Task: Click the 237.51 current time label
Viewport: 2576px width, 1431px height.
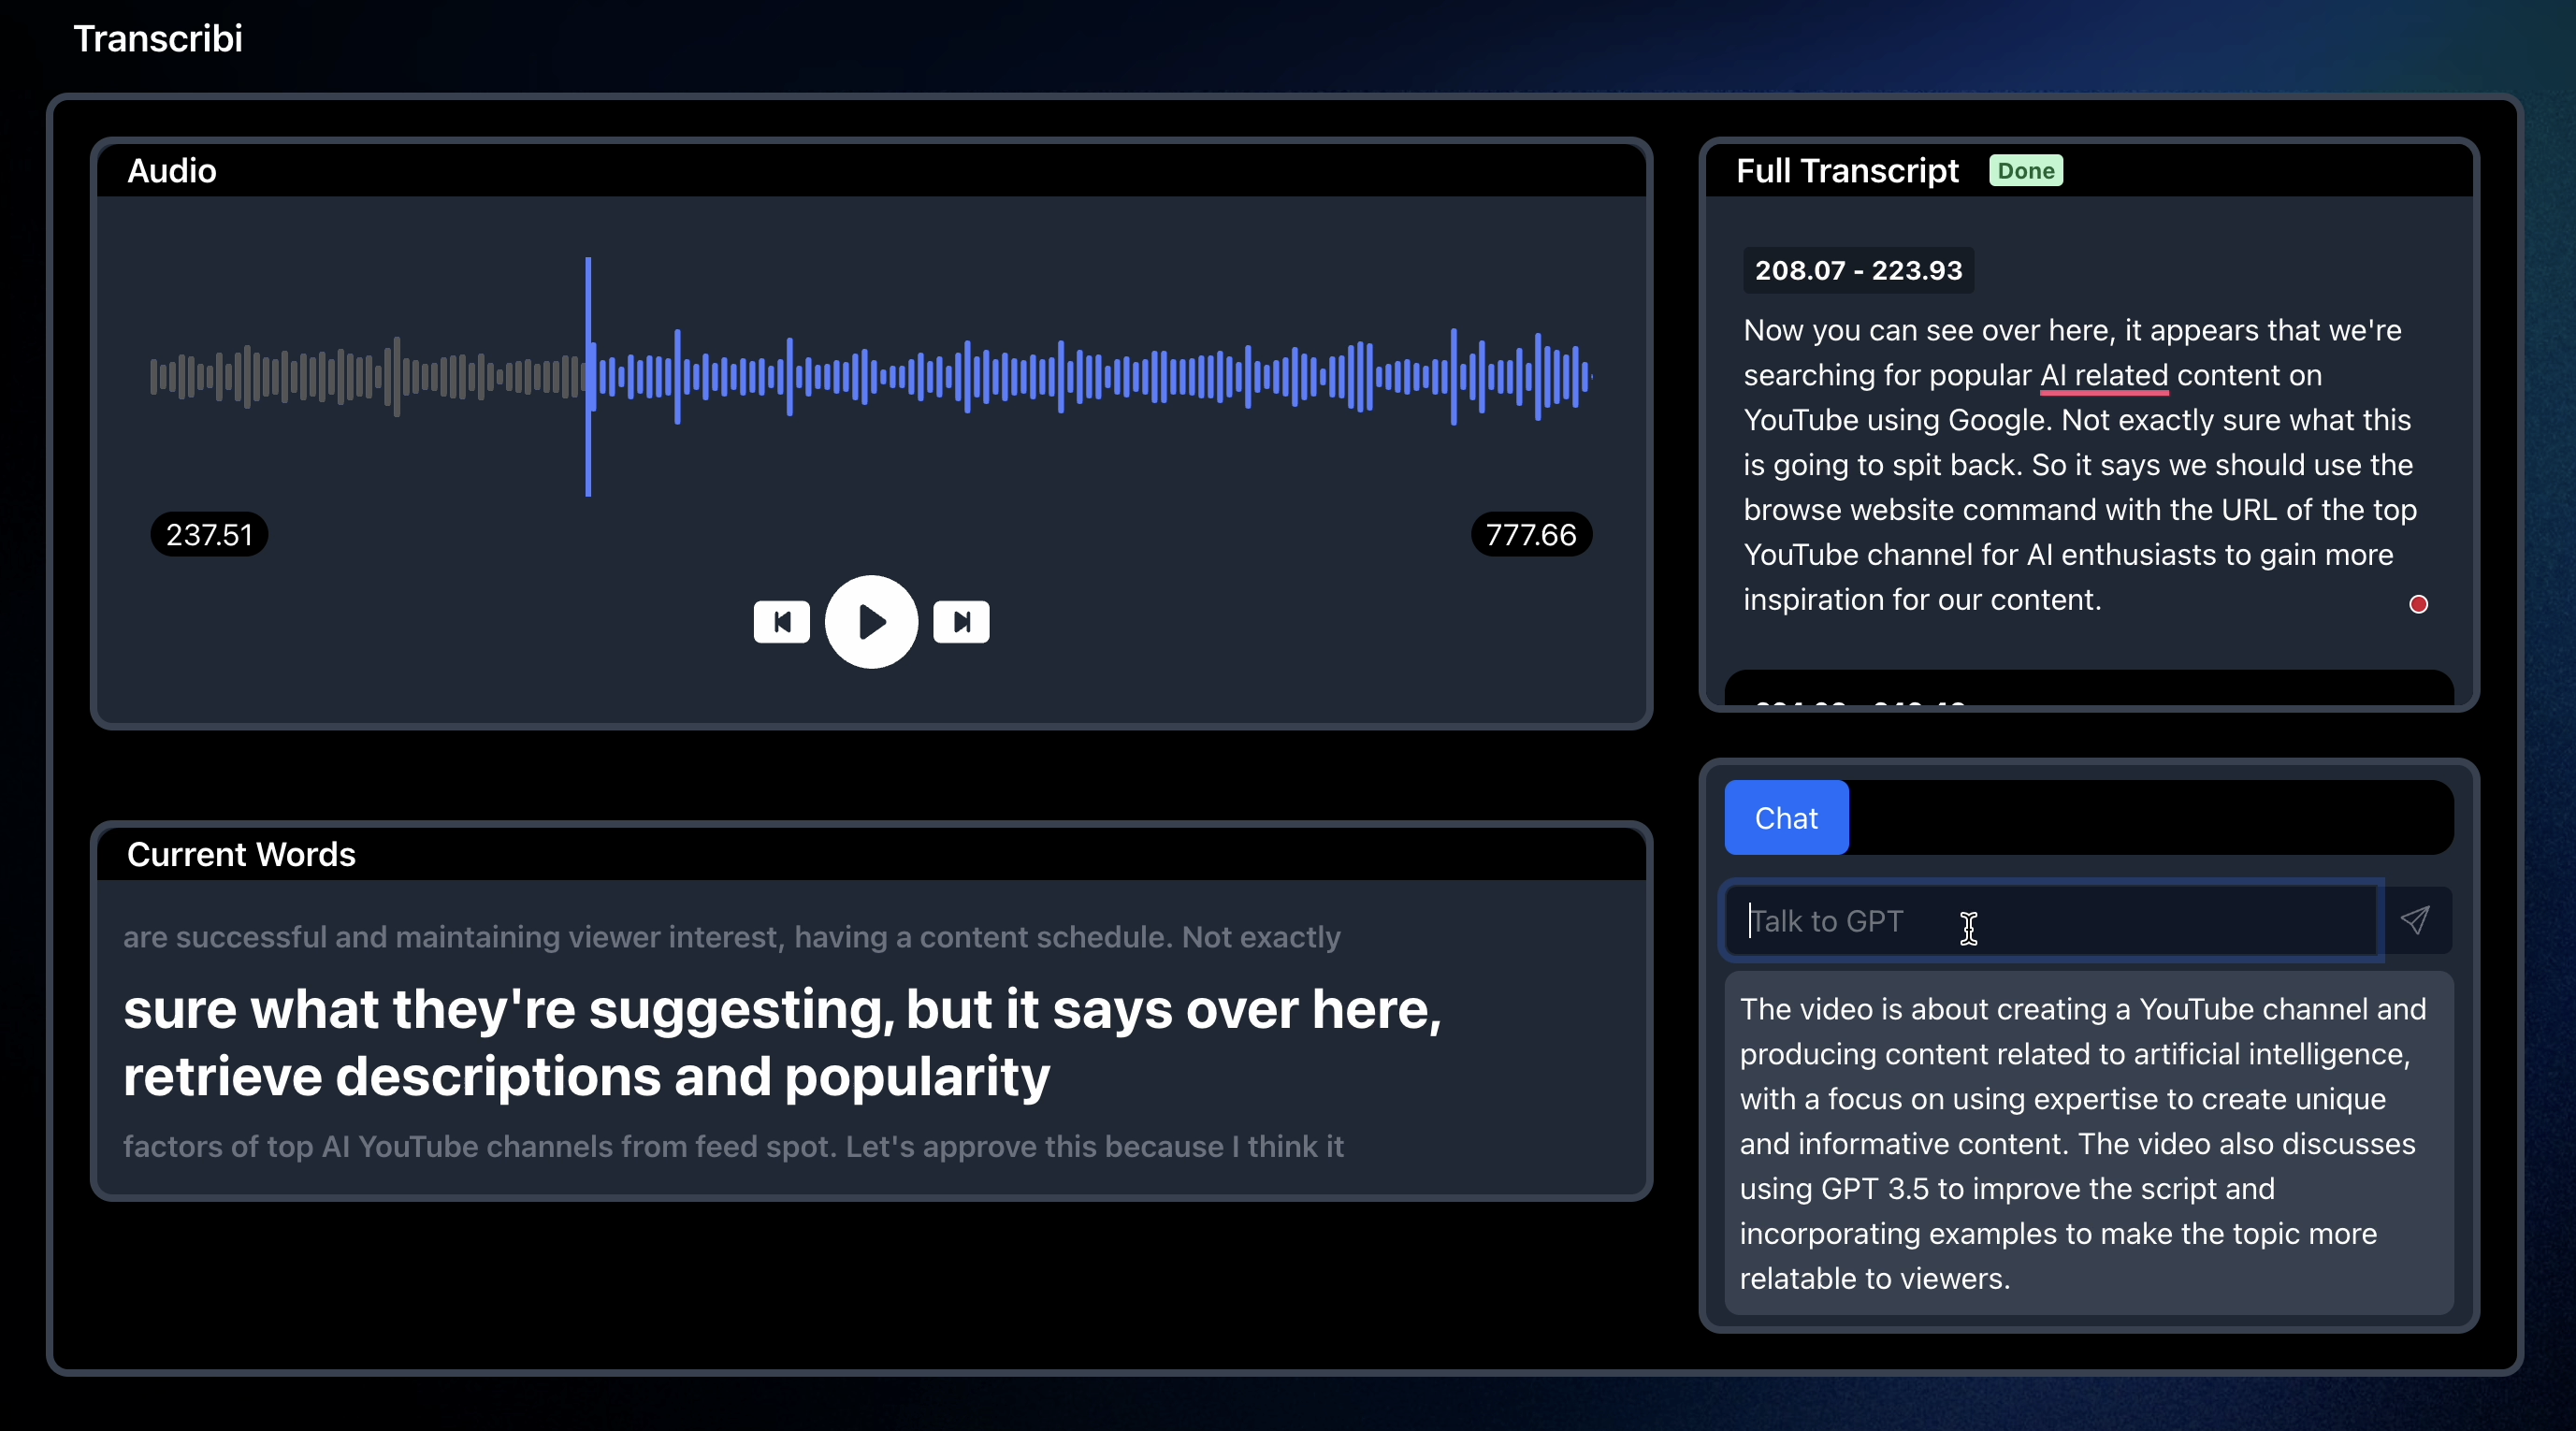Action: [x=209, y=535]
